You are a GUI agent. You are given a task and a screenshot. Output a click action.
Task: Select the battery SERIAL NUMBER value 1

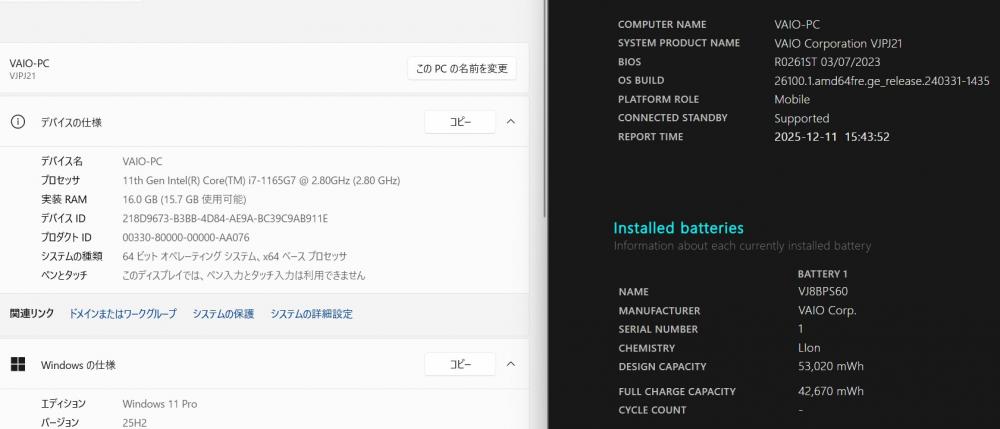pos(800,329)
